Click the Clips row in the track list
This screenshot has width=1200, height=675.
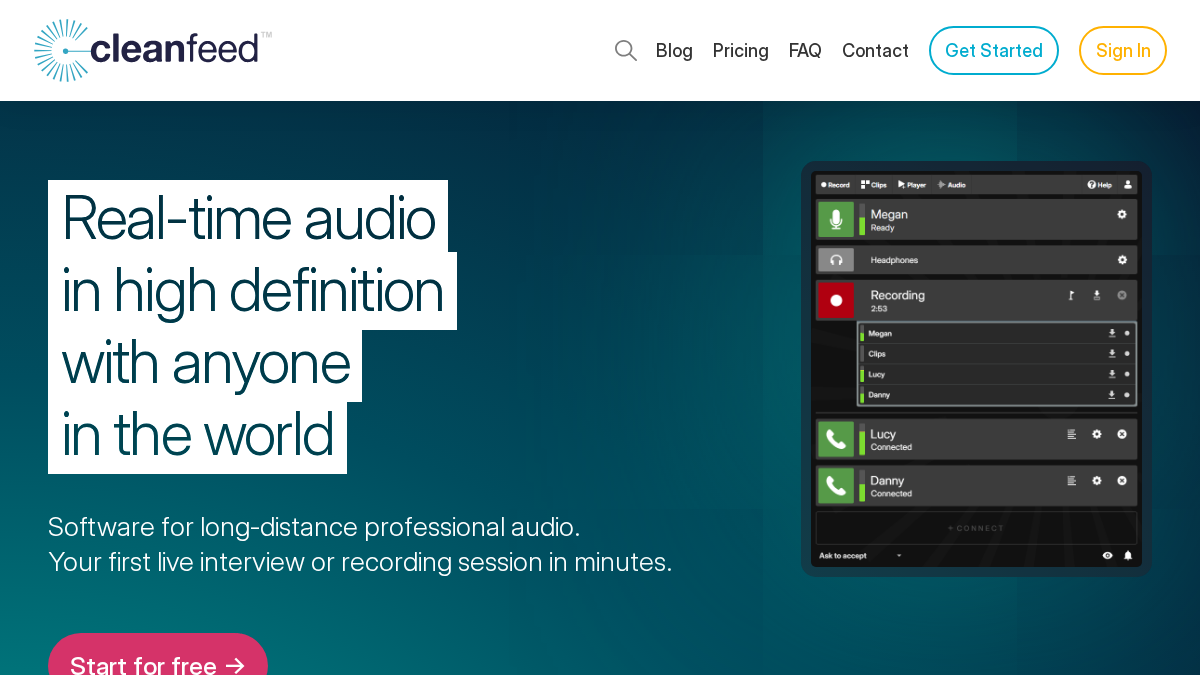(x=997, y=353)
